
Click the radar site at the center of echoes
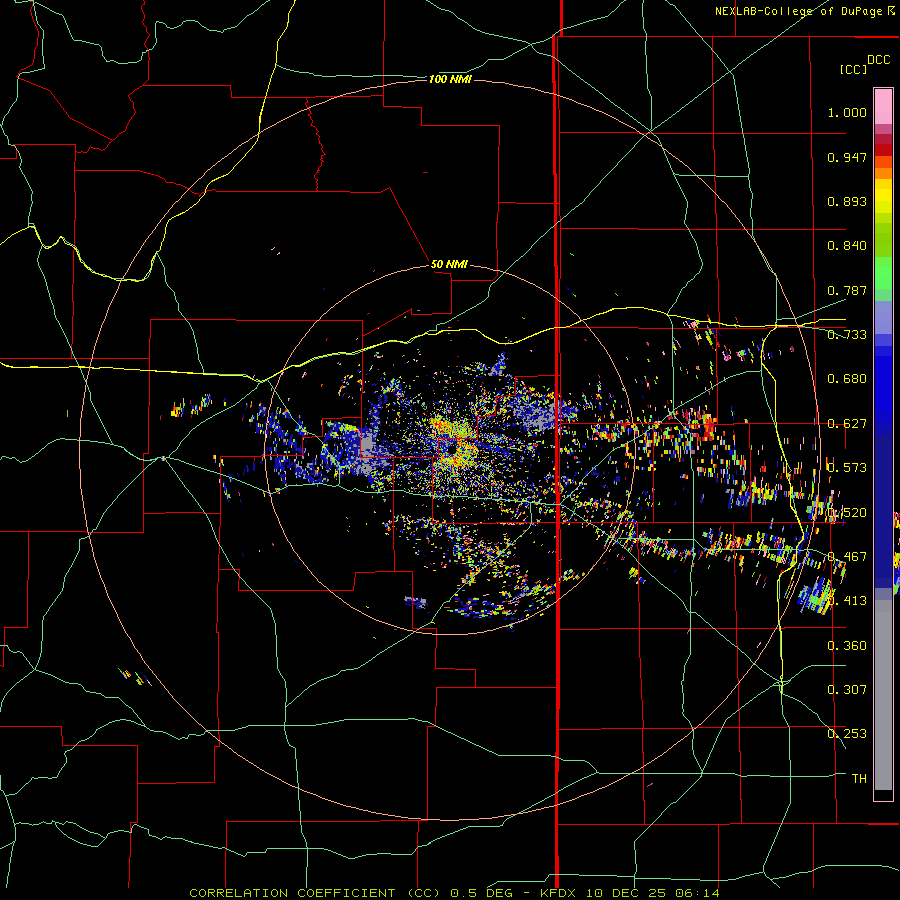451,450
